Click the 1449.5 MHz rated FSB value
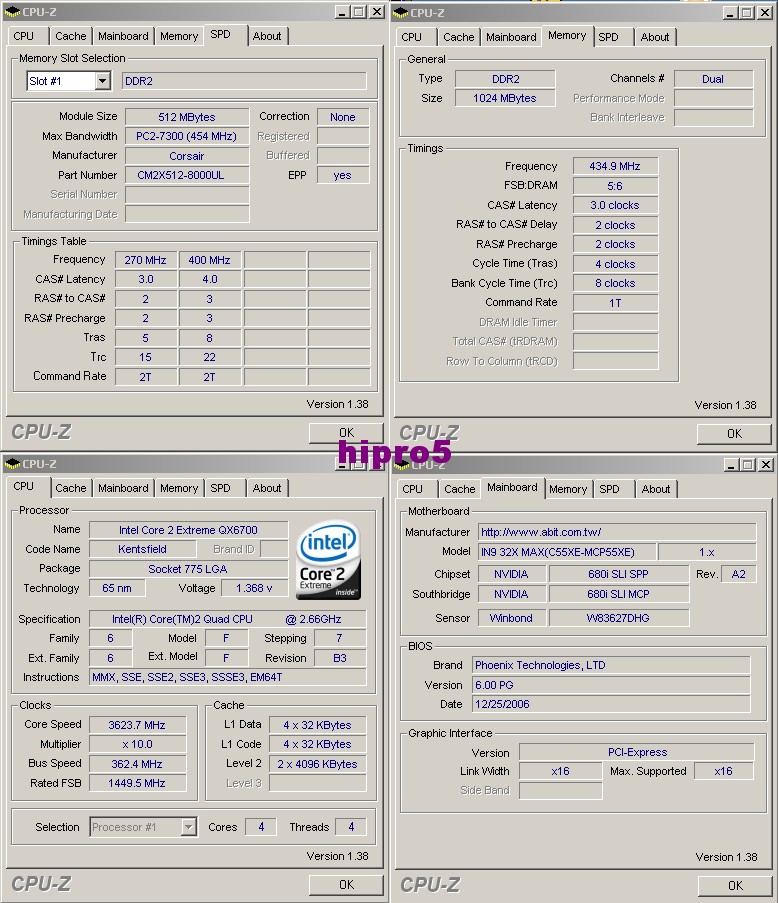778x903 pixels. pyautogui.click(x=138, y=784)
